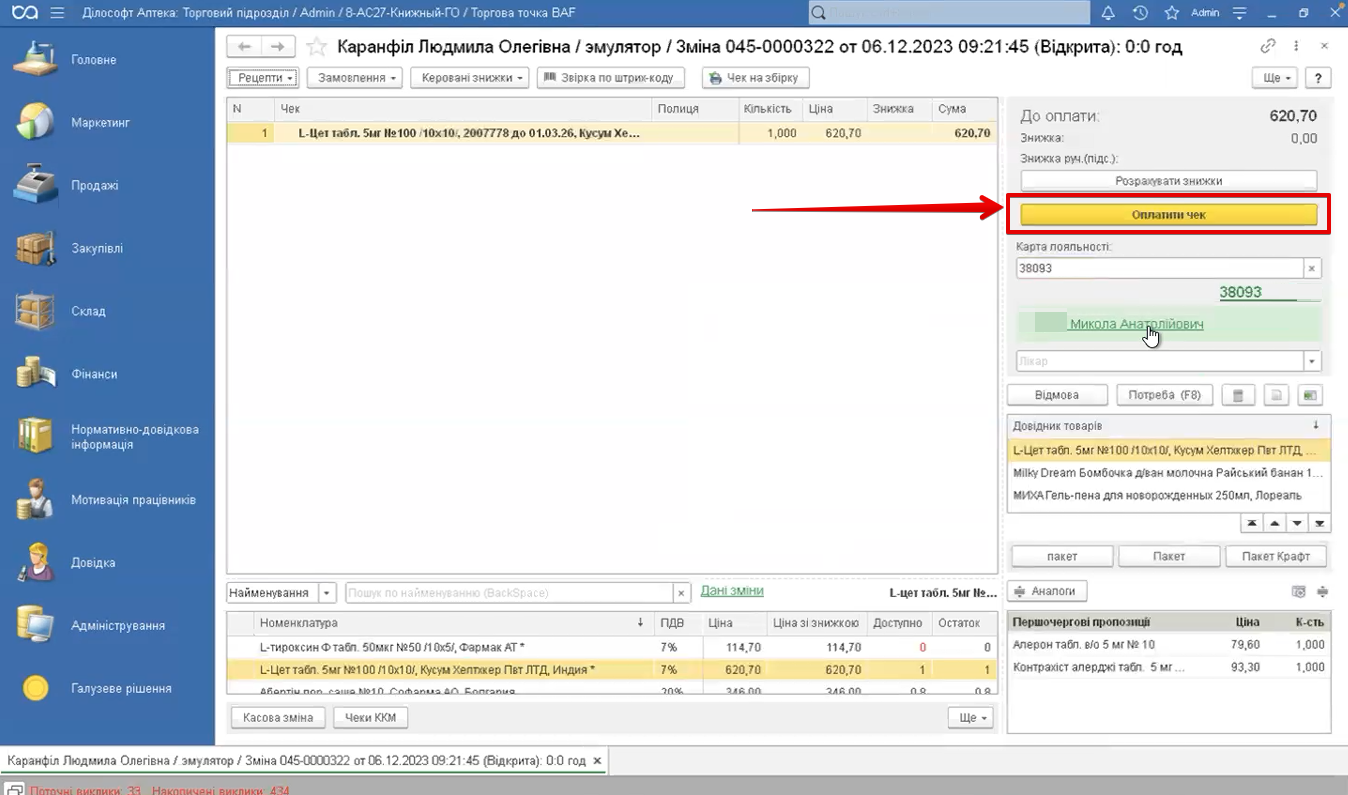Add form to favorites with star icon
This screenshot has height=795, width=1348.
pyautogui.click(x=316, y=47)
